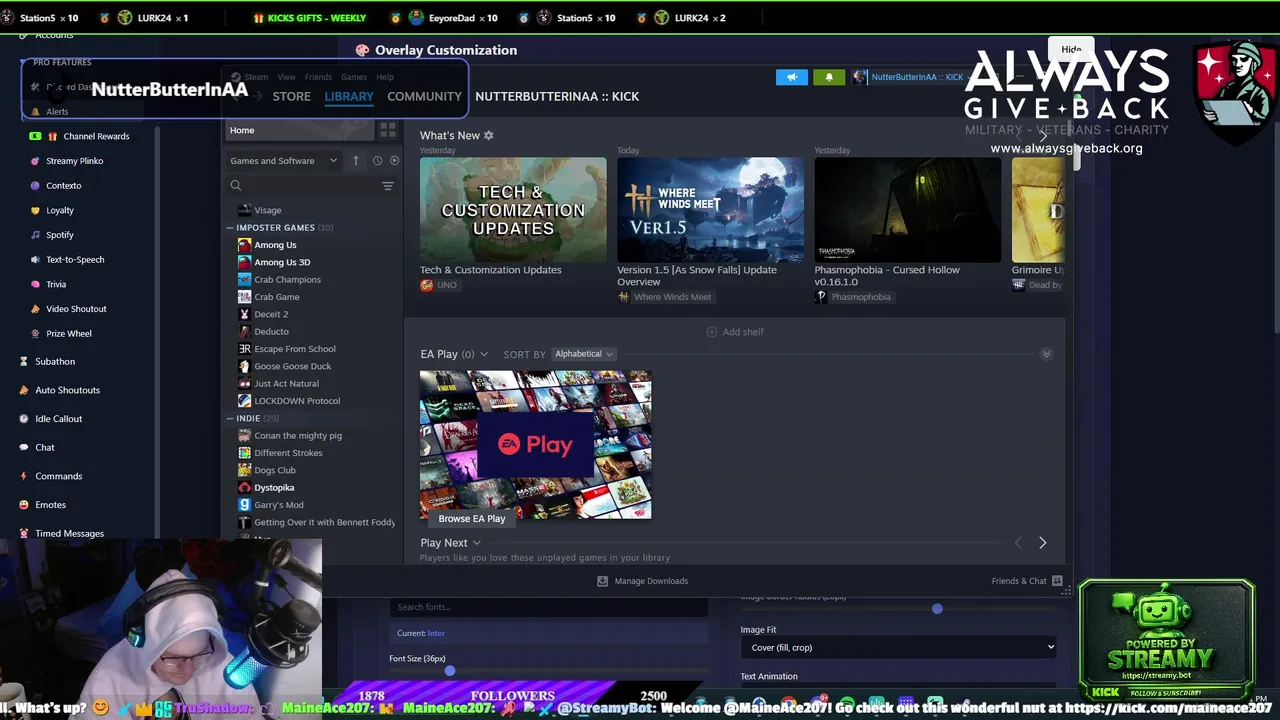Click the Steam announcements megaphone icon
Image resolution: width=1280 pixels, height=720 pixels.
[x=791, y=77]
